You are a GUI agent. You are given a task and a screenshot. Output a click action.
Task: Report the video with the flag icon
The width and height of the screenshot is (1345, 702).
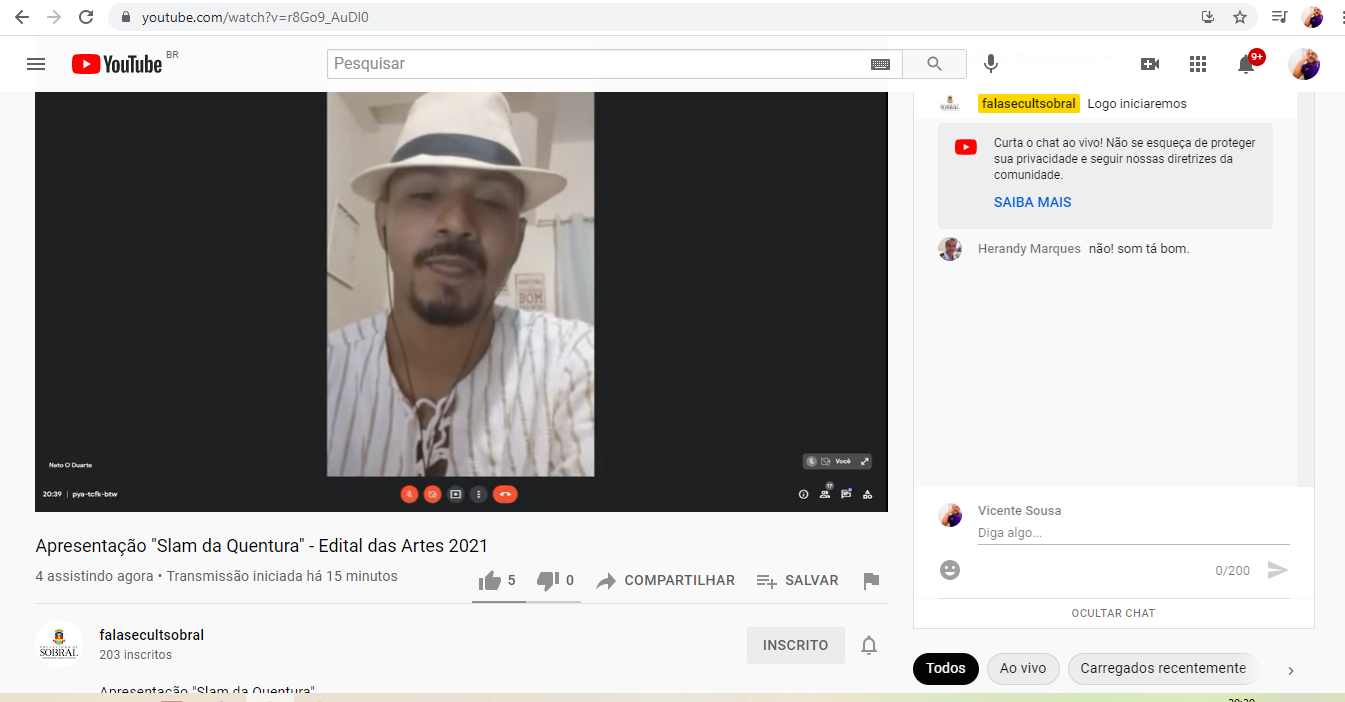pos(871,581)
